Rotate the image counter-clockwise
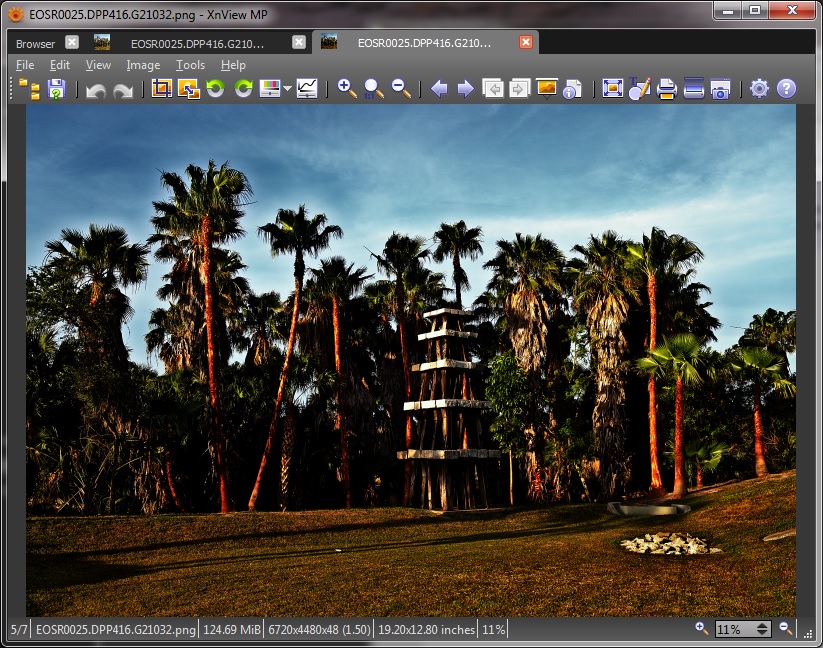The width and height of the screenshot is (823, 648). pyautogui.click(x=215, y=89)
